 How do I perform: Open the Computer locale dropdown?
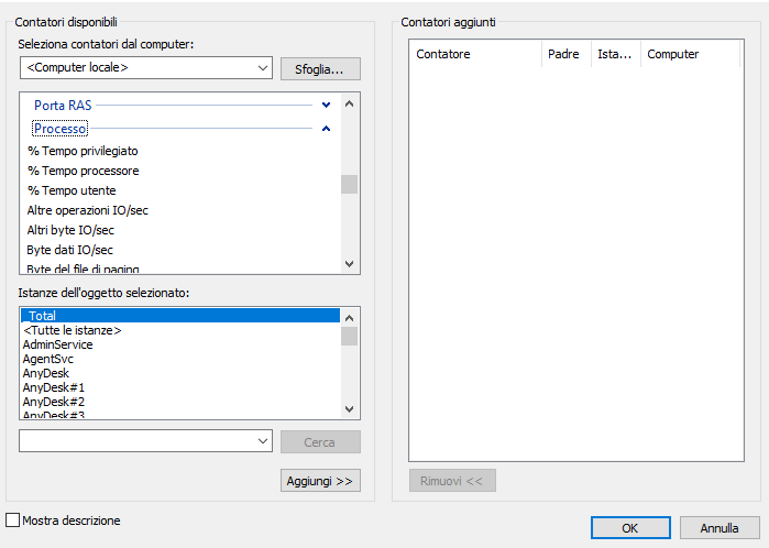(263, 68)
